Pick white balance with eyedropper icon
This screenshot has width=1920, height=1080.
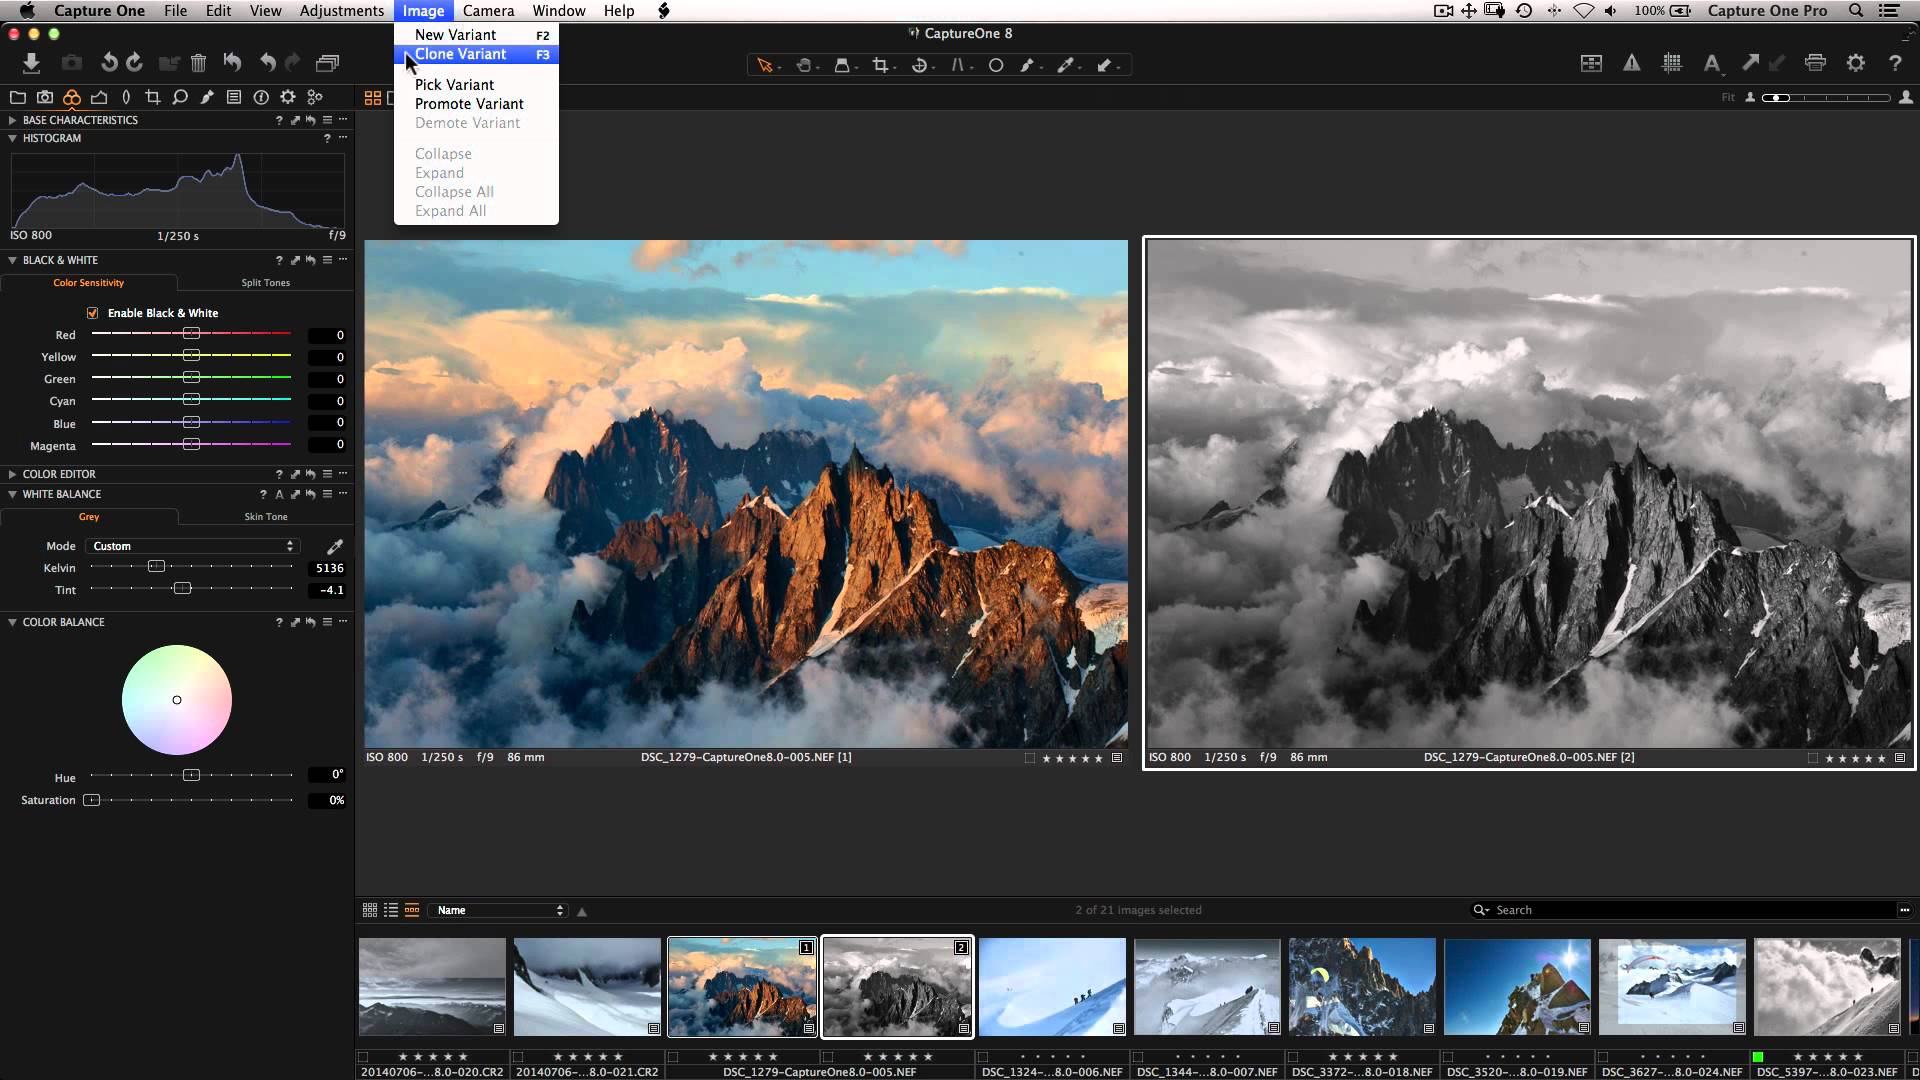335,546
